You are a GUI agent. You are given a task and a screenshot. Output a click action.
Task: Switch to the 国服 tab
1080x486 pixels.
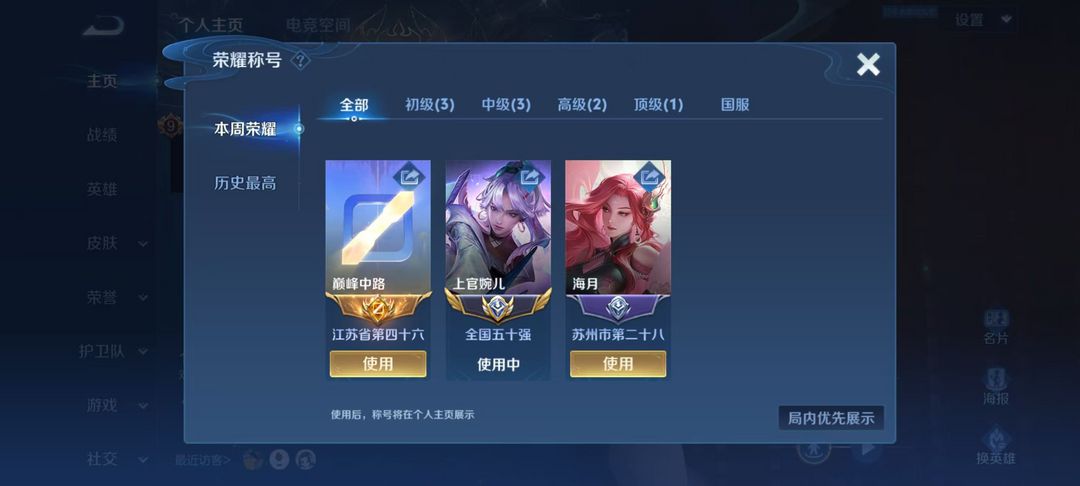click(x=735, y=105)
